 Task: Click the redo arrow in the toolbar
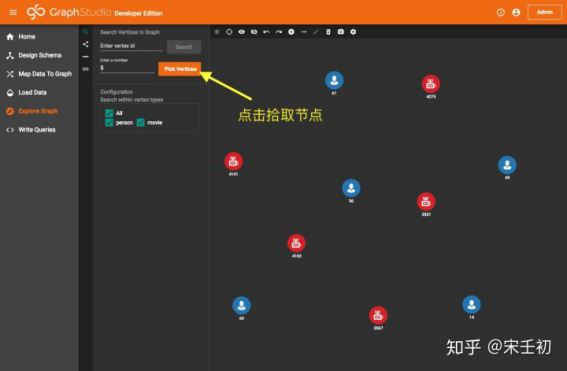[x=278, y=32]
